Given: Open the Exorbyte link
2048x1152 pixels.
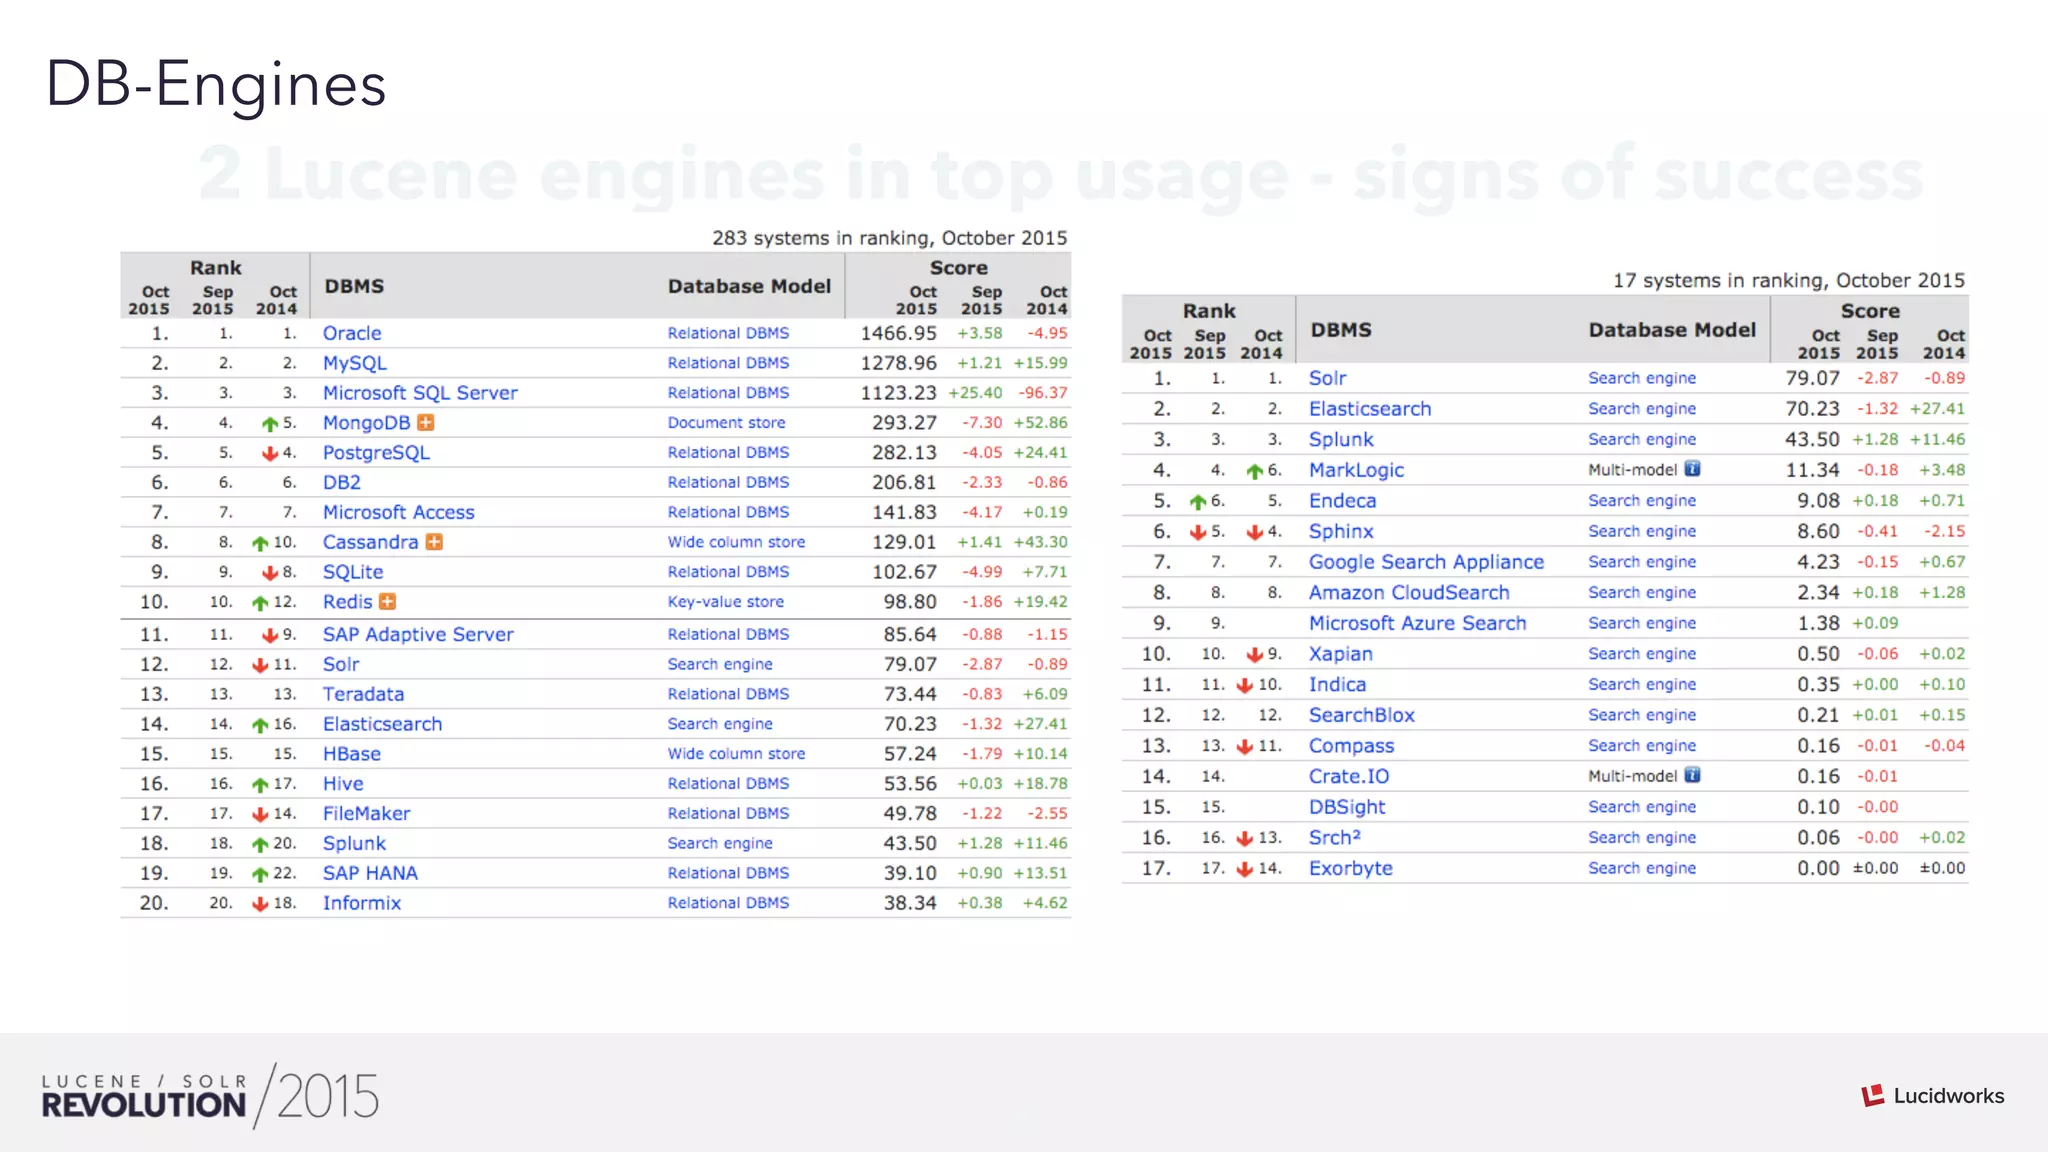Looking at the screenshot, I should pos(1350,869).
